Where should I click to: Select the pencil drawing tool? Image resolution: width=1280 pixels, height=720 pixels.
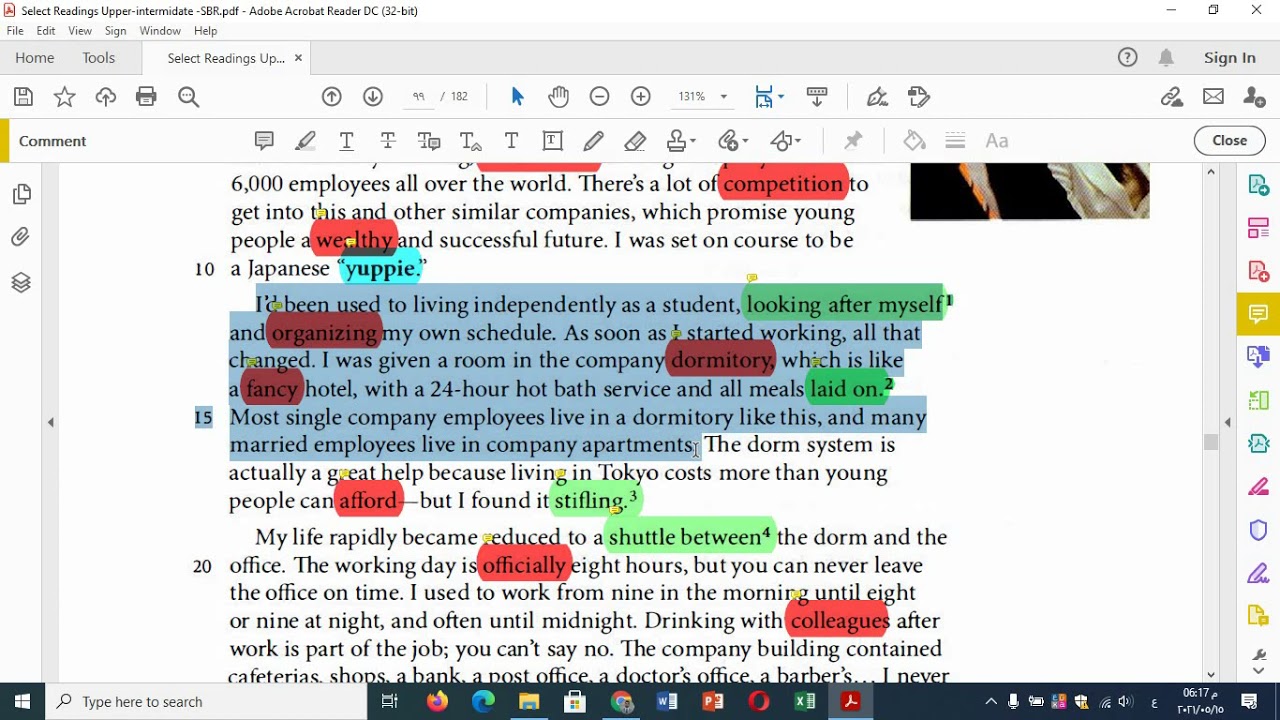click(x=593, y=141)
